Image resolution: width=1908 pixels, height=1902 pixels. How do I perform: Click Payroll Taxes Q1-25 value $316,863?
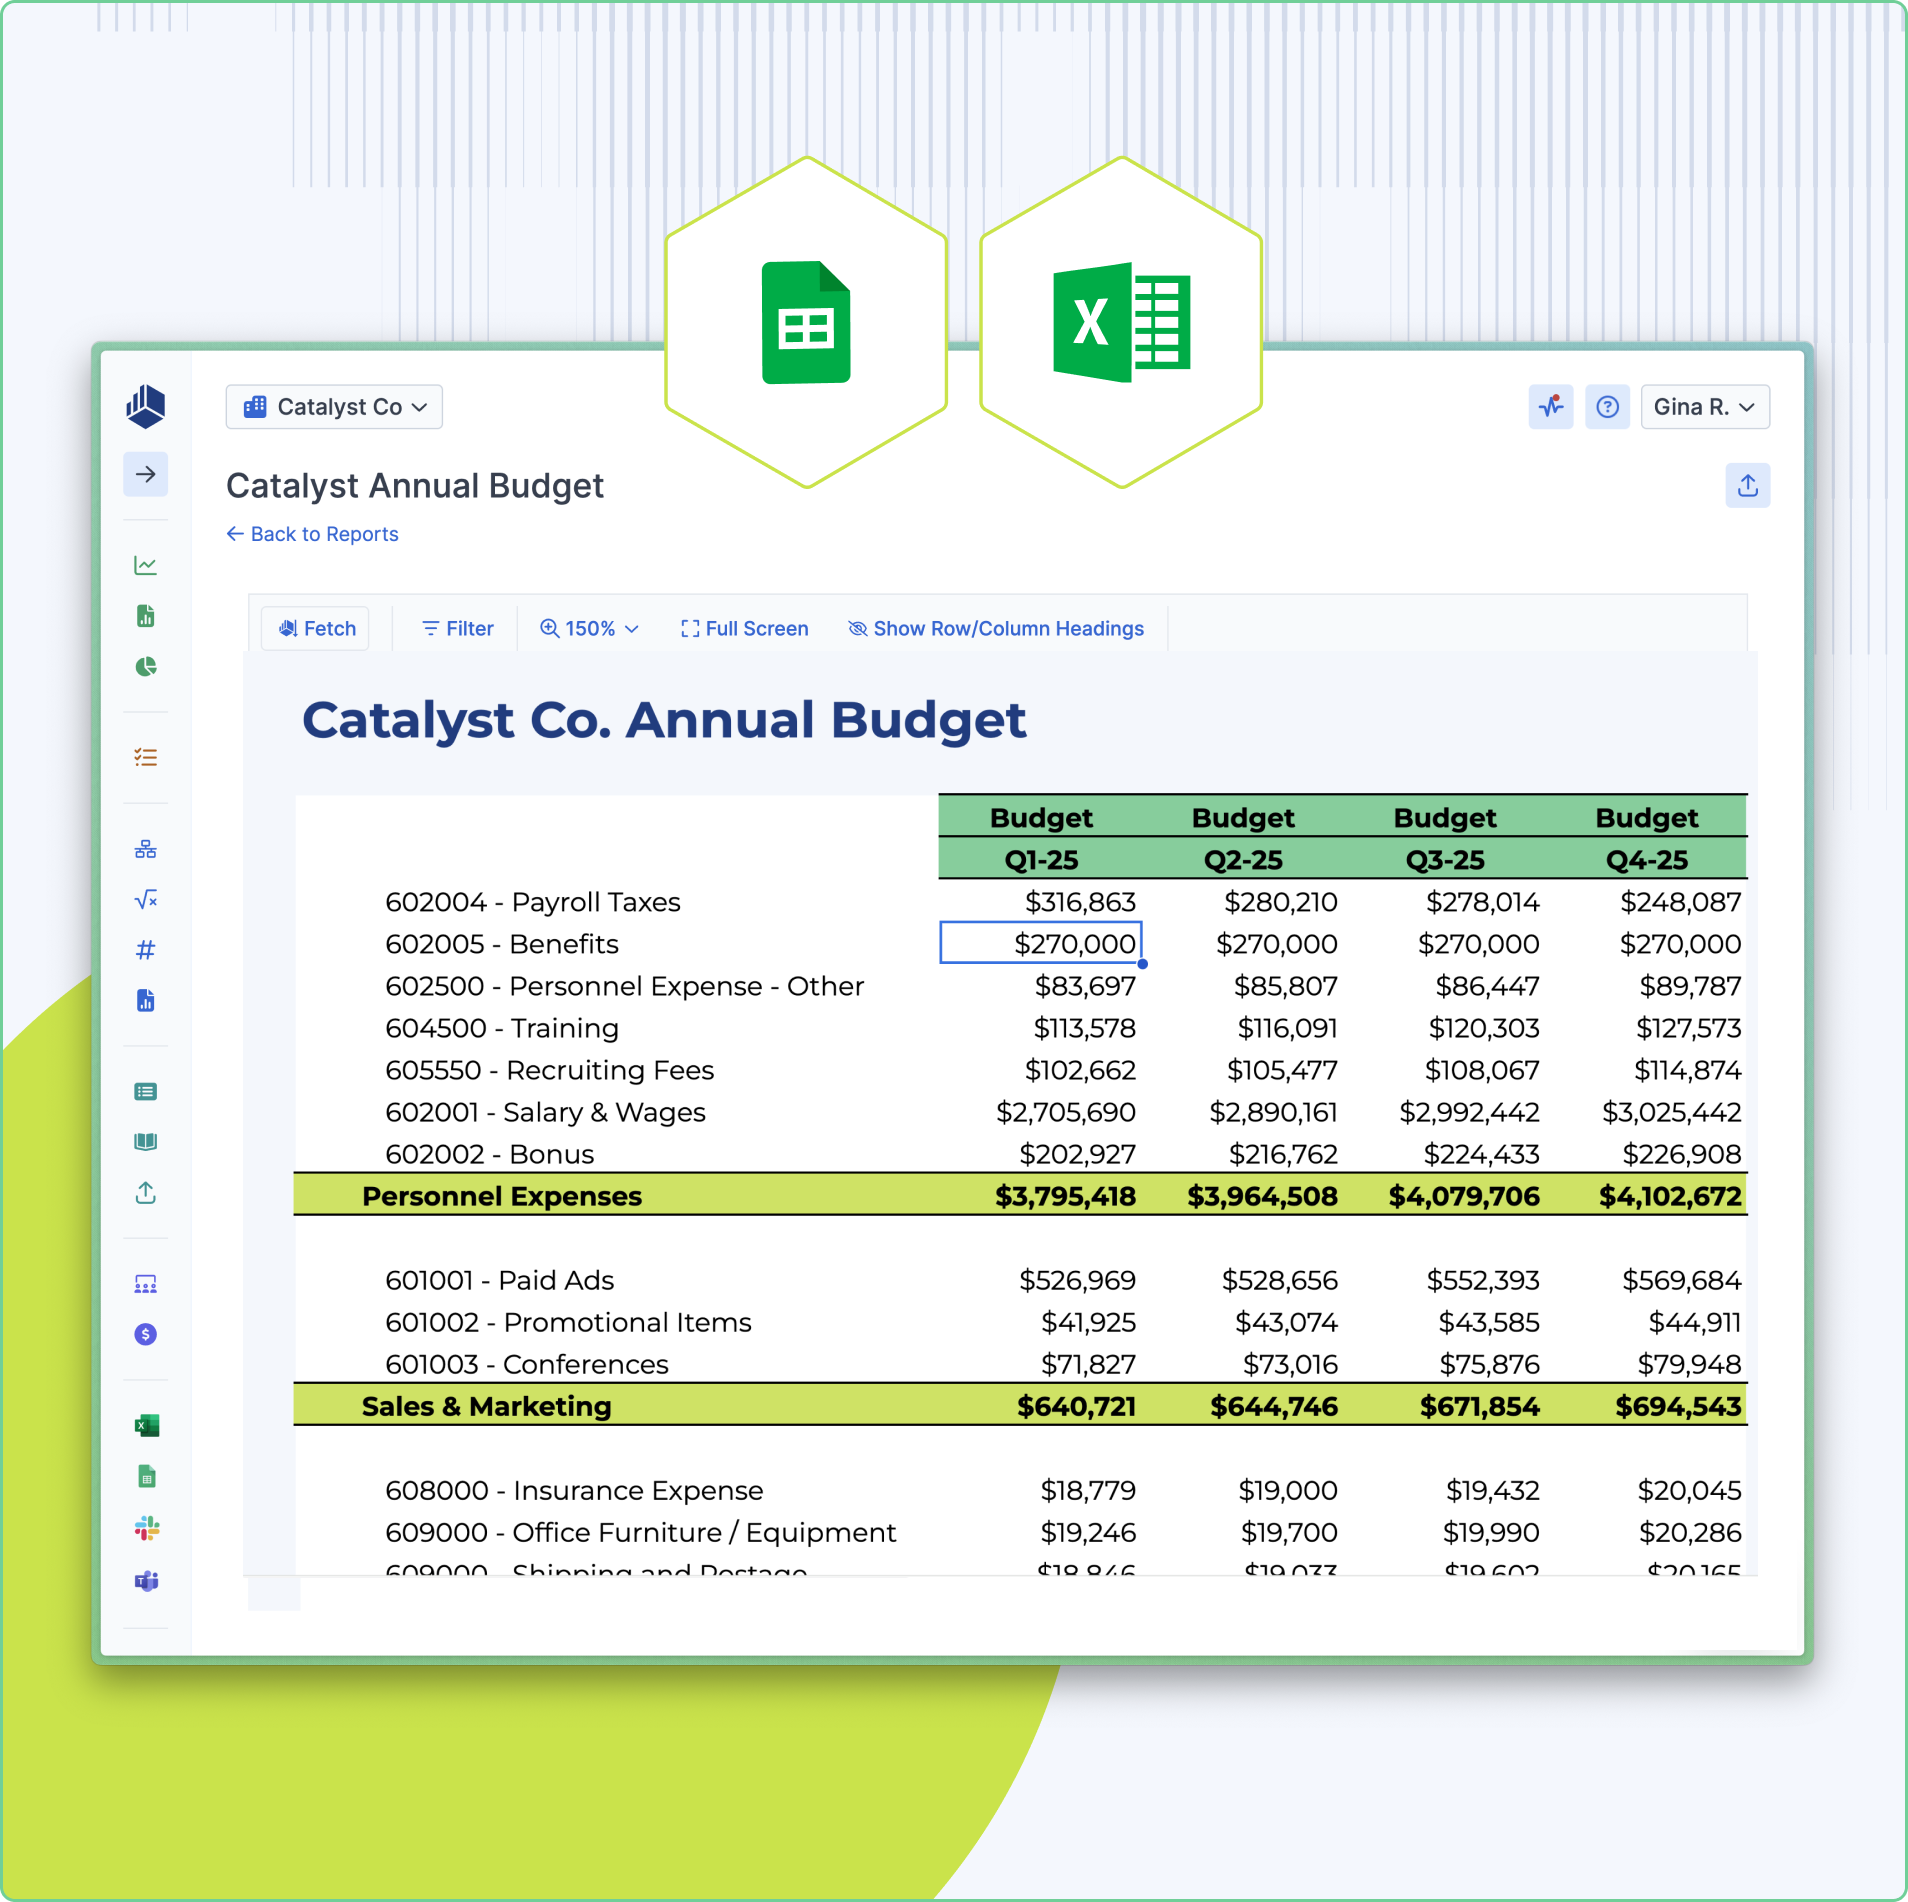1080,902
